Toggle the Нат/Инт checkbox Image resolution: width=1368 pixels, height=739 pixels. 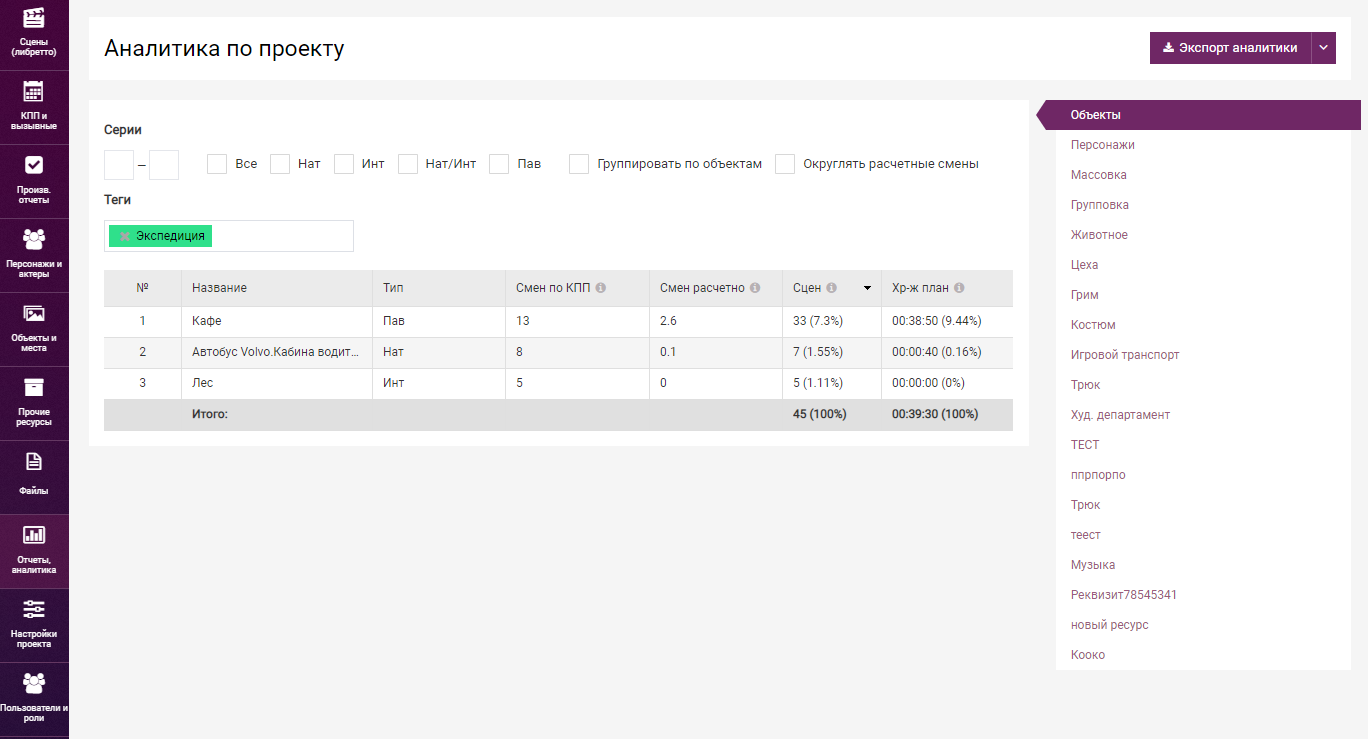click(x=408, y=164)
